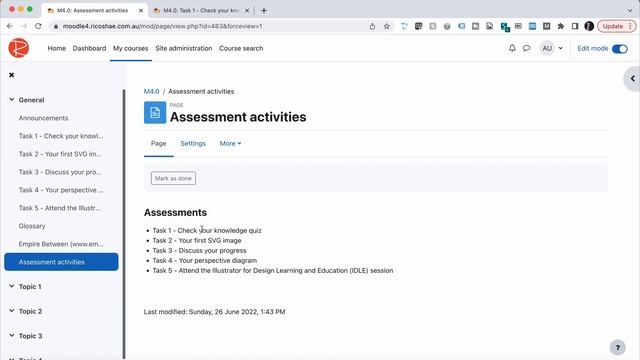This screenshot has width=640, height=360.
Task: Close the M4.0 Task 1 tab
Action: click(x=247, y=11)
